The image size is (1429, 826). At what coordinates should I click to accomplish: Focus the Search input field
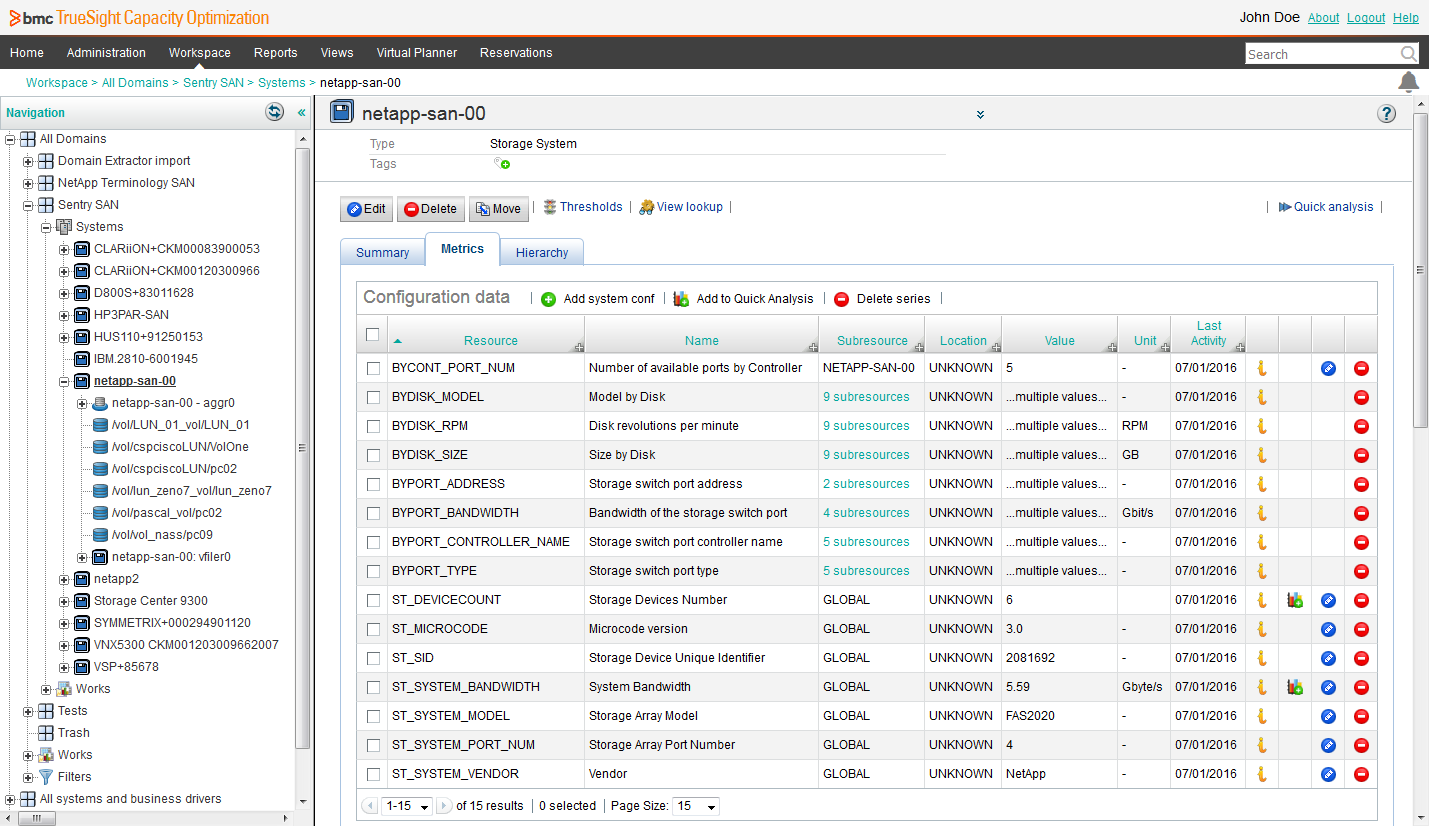1322,54
